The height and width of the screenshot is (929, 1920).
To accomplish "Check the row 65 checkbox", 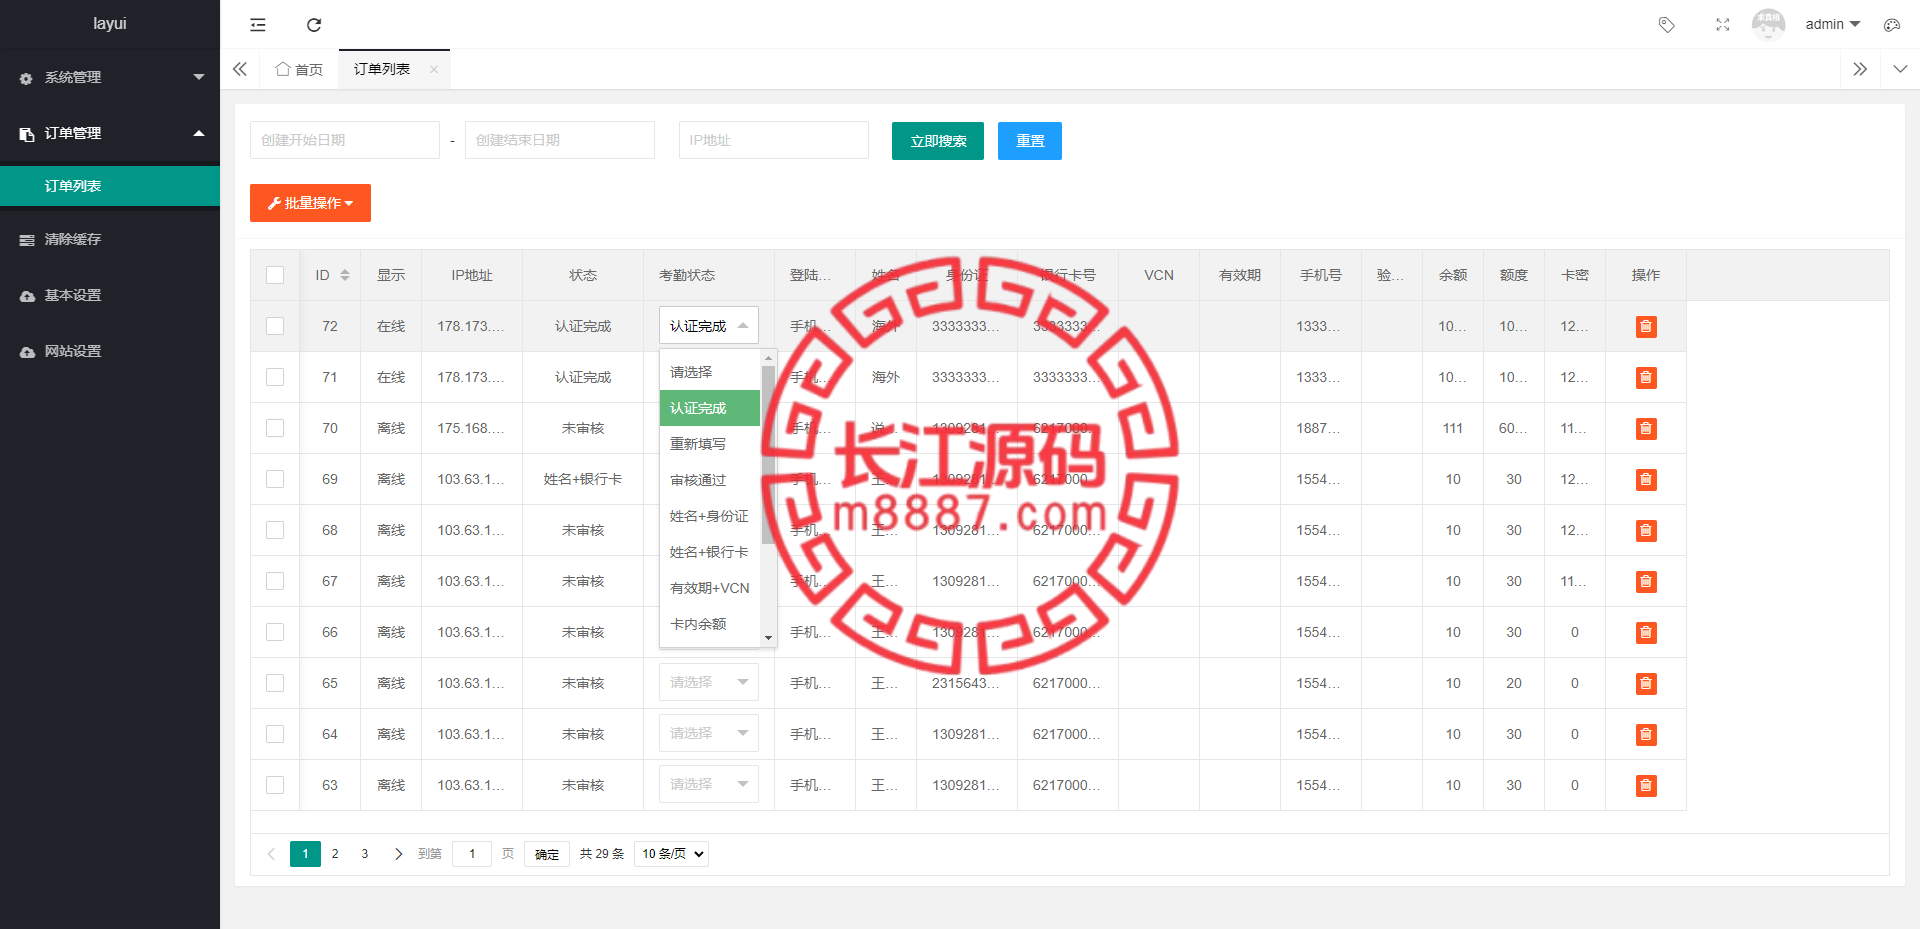I will coord(275,683).
